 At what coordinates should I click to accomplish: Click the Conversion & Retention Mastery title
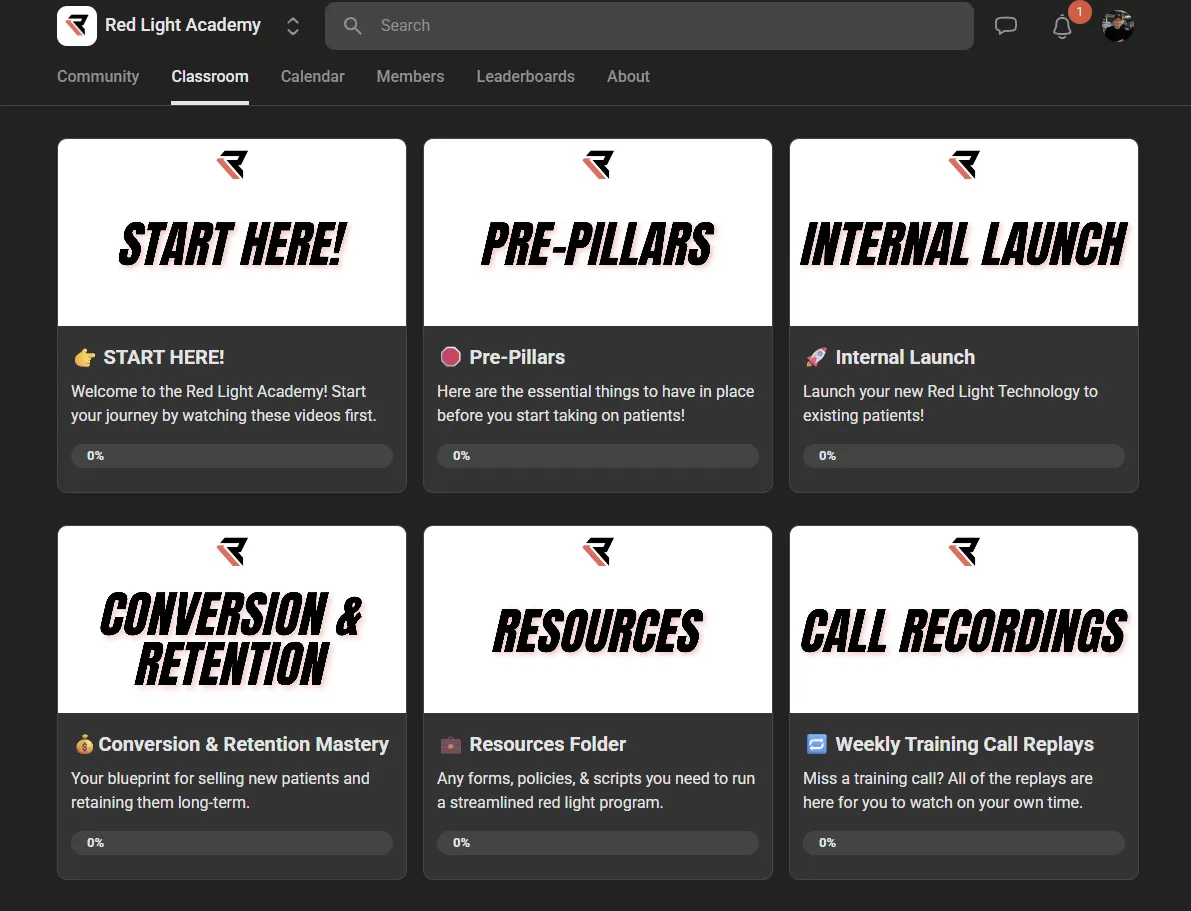click(x=244, y=744)
